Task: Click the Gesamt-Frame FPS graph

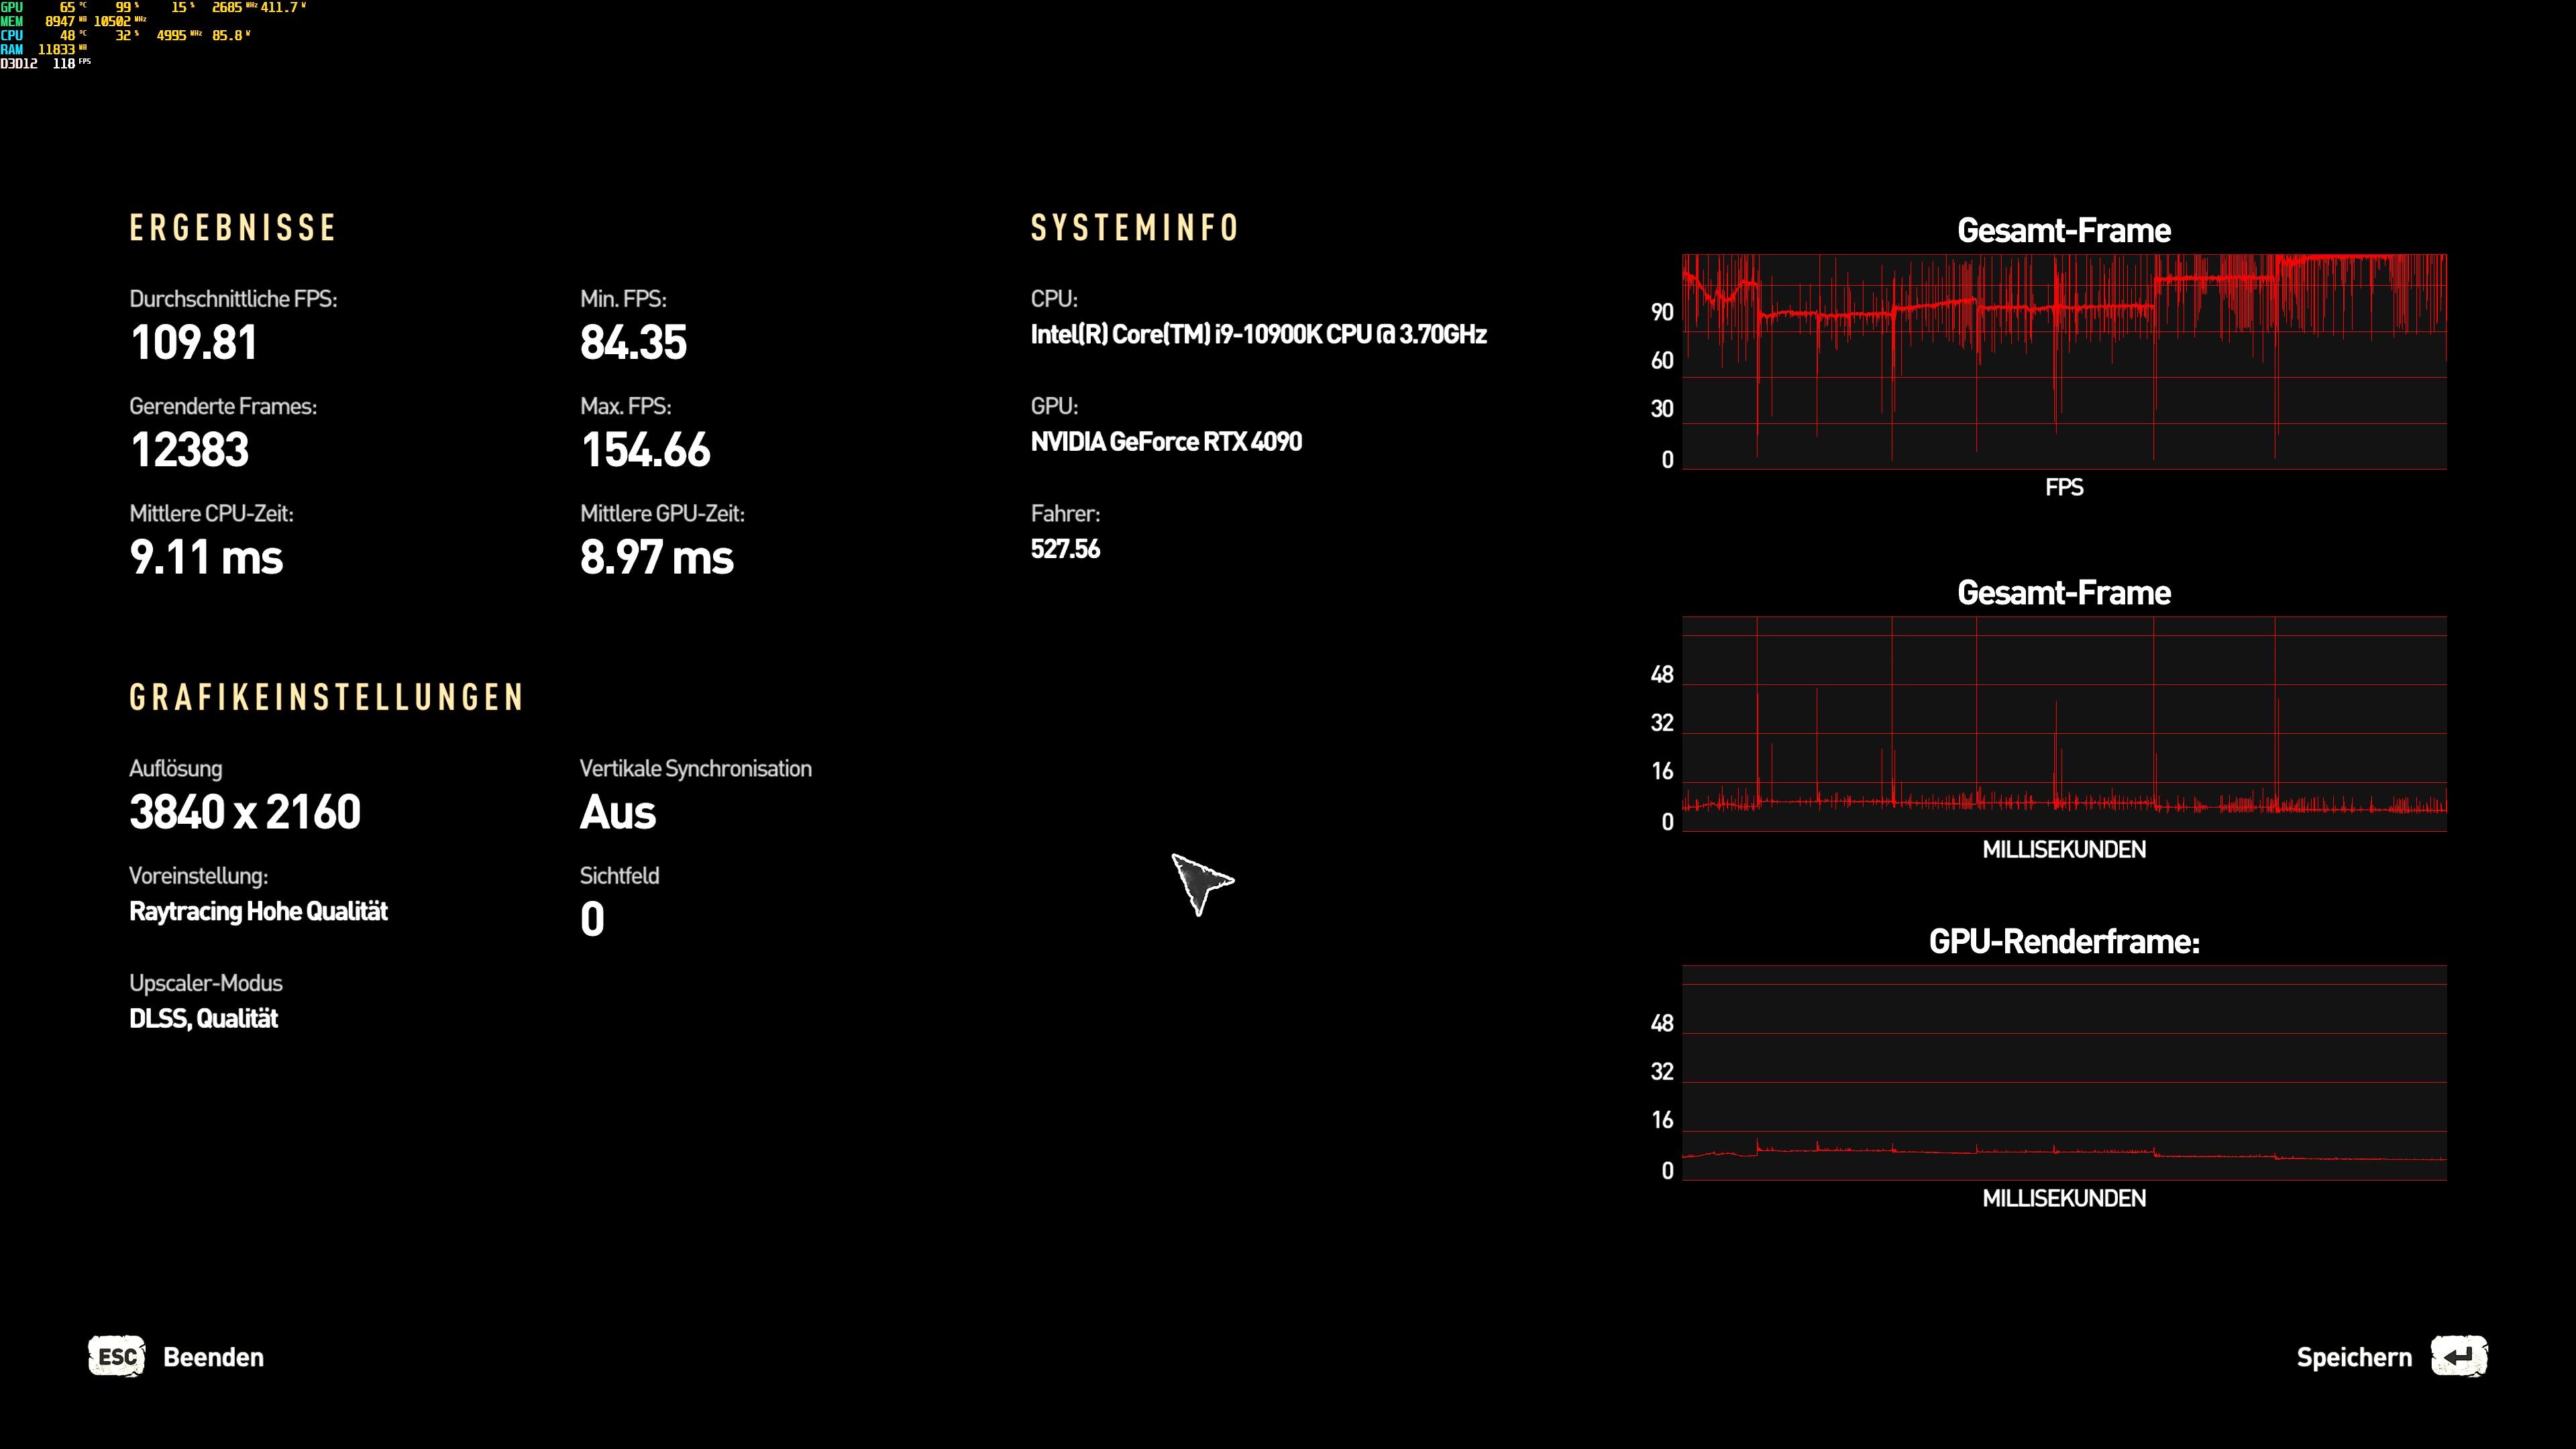Action: tap(2064, 361)
